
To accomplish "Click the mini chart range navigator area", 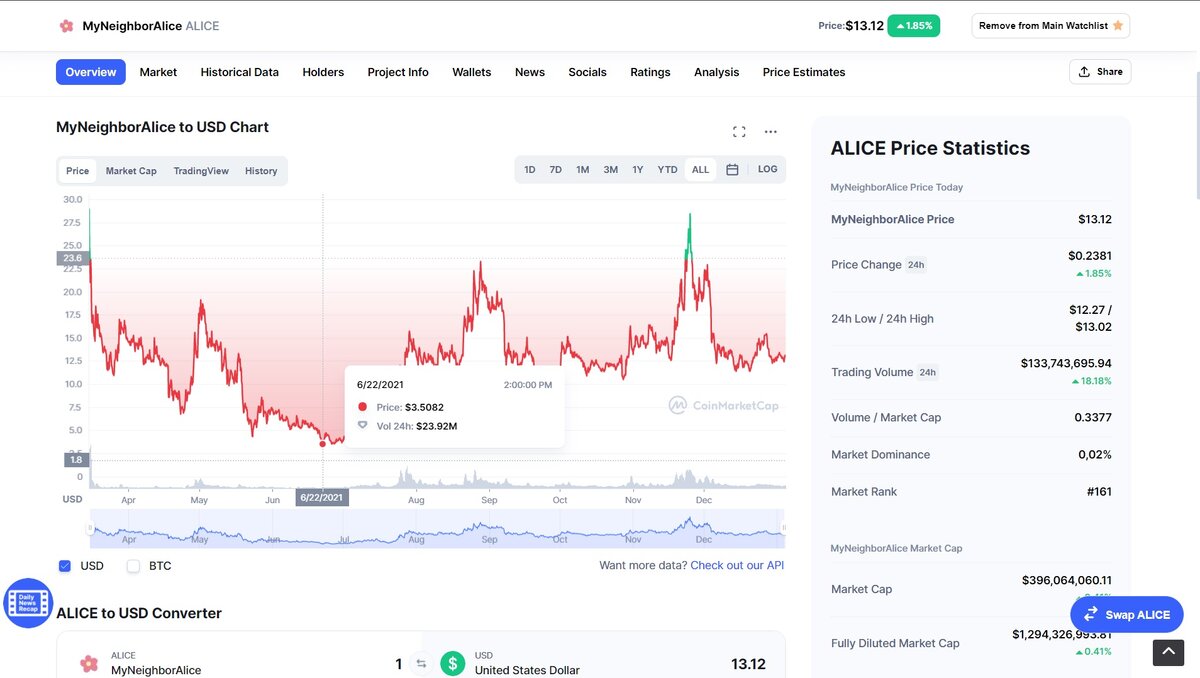I will pos(438,528).
